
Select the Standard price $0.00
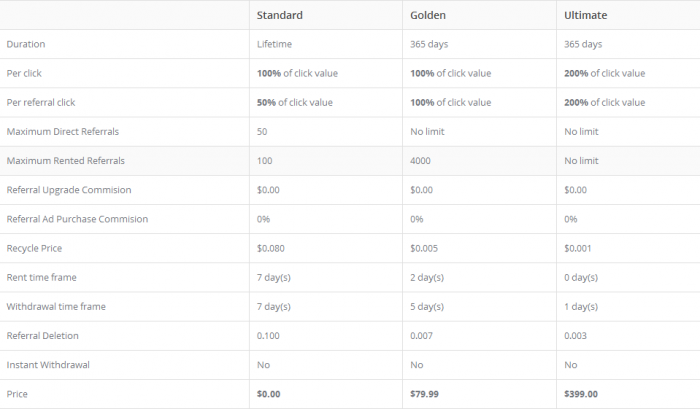(269, 394)
